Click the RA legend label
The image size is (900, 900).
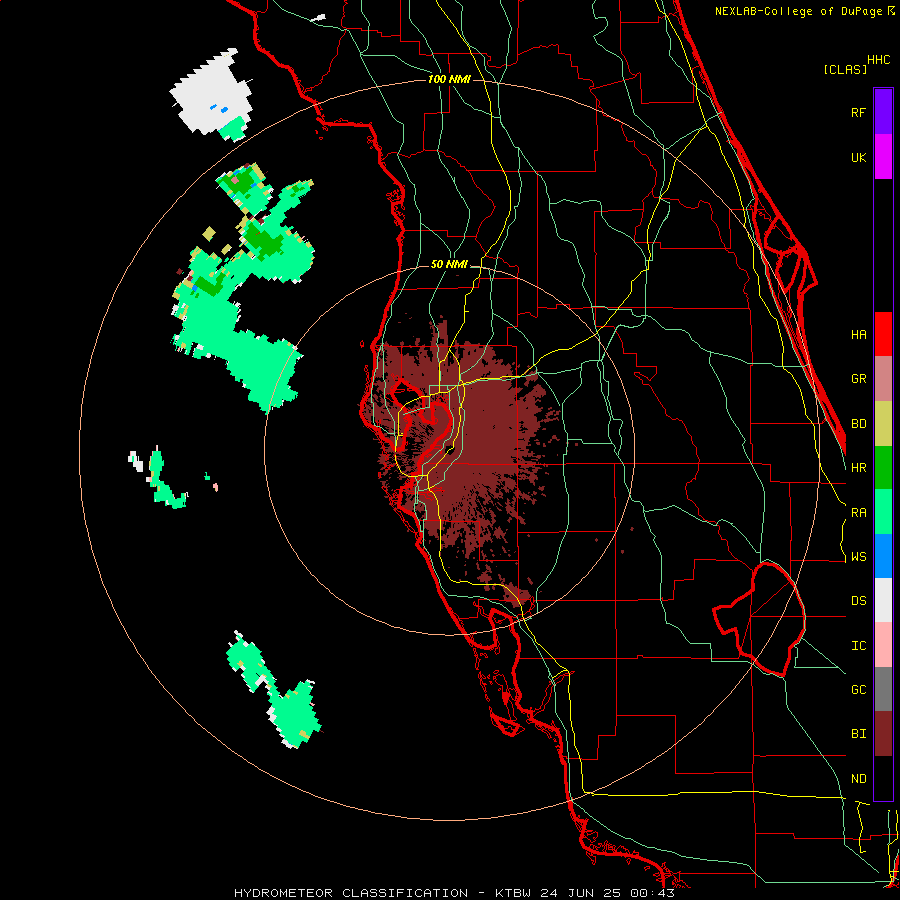858,513
